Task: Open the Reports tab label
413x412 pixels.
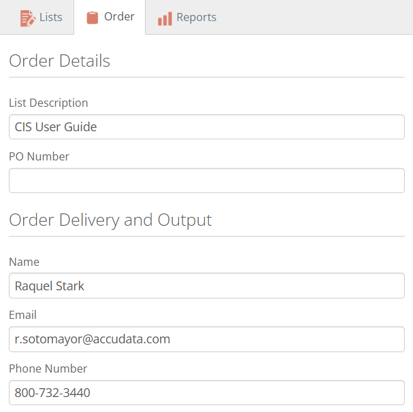Action: click(x=196, y=17)
